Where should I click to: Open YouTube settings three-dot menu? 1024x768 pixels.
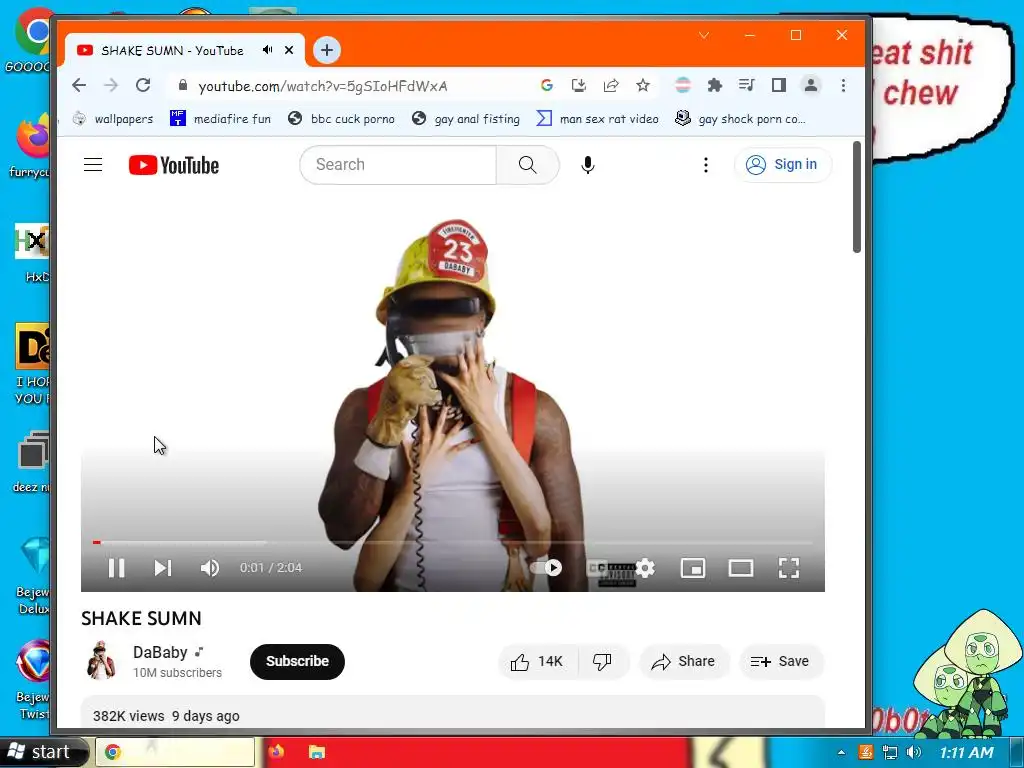point(705,165)
